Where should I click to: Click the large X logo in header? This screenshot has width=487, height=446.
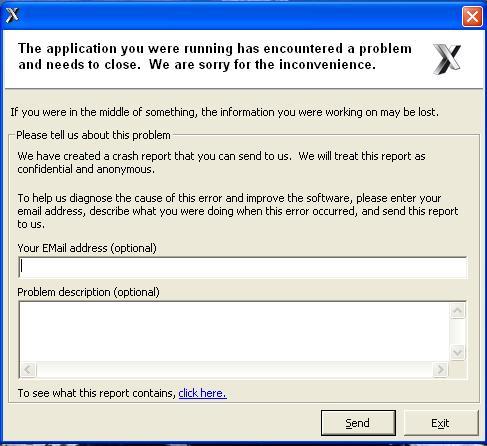447,59
